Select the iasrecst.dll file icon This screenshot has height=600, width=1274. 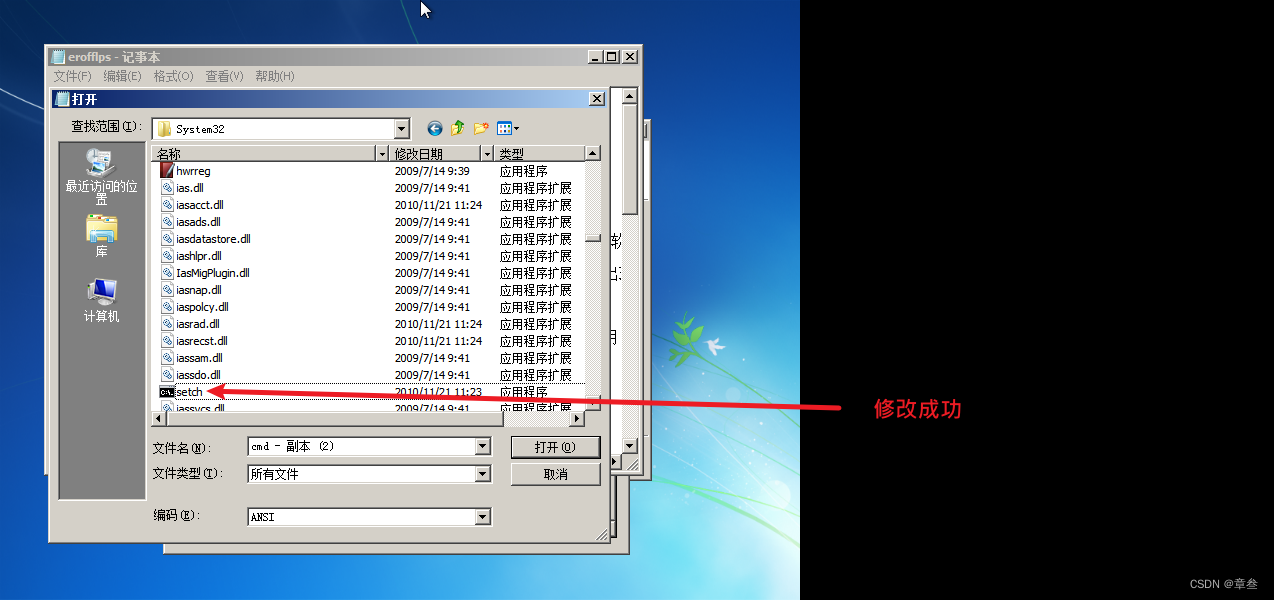167,341
